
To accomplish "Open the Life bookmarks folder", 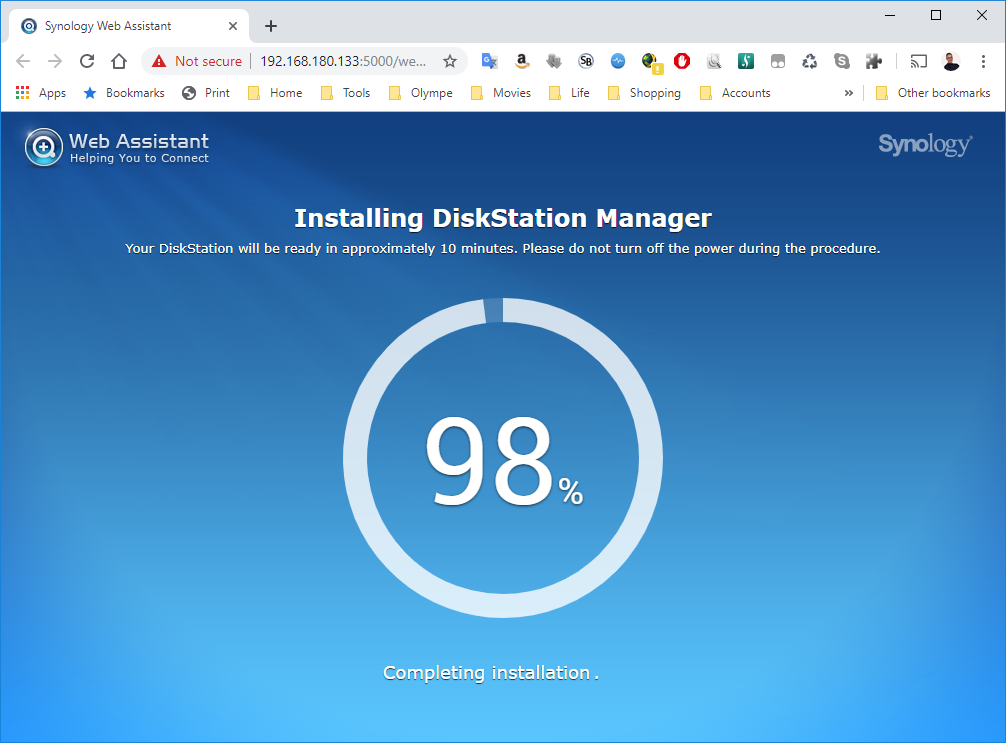I will pyautogui.click(x=569, y=93).
